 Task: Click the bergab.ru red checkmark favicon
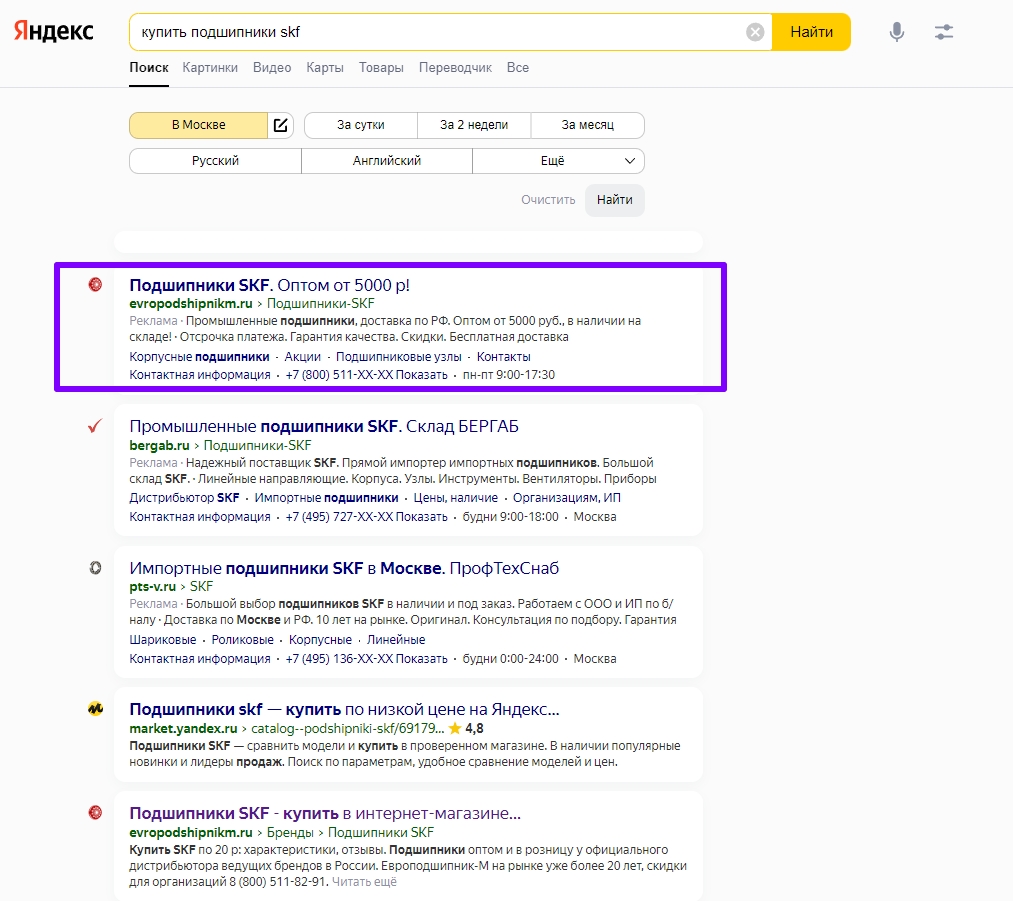(95, 426)
